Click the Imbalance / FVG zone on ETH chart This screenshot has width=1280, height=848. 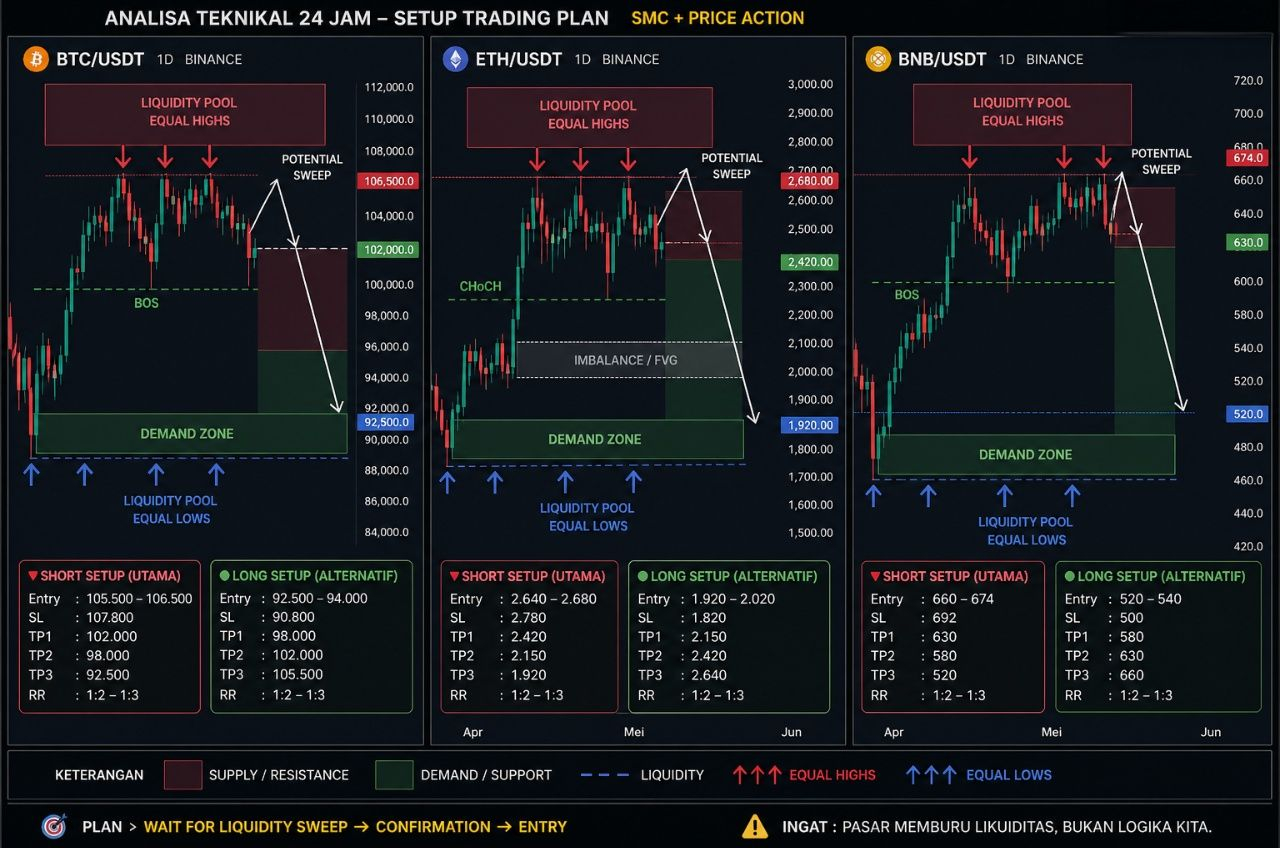[629, 360]
